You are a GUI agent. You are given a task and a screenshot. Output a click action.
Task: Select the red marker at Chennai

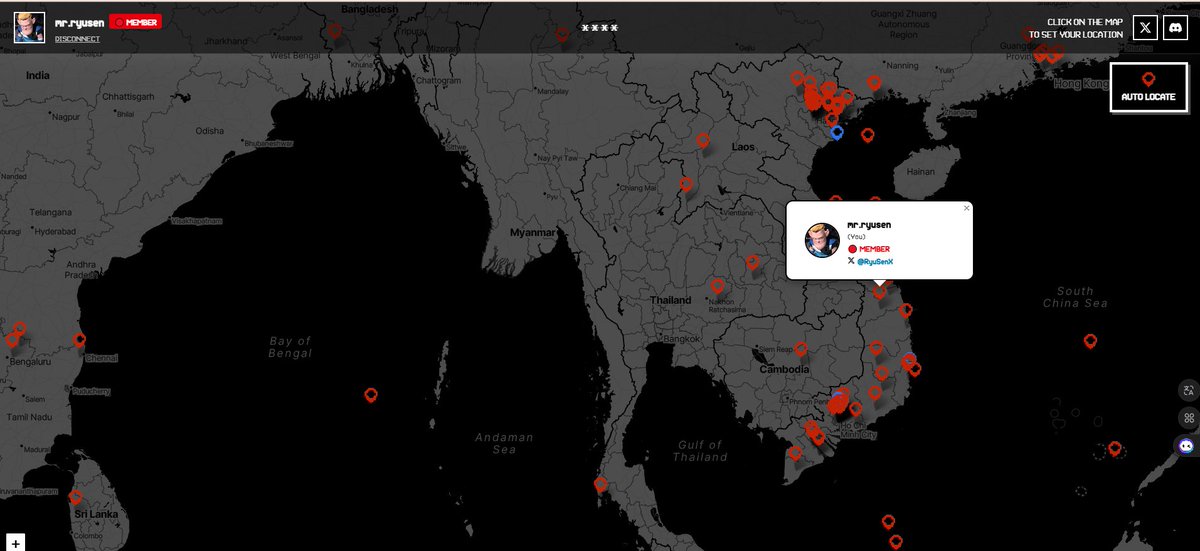[x=80, y=340]
